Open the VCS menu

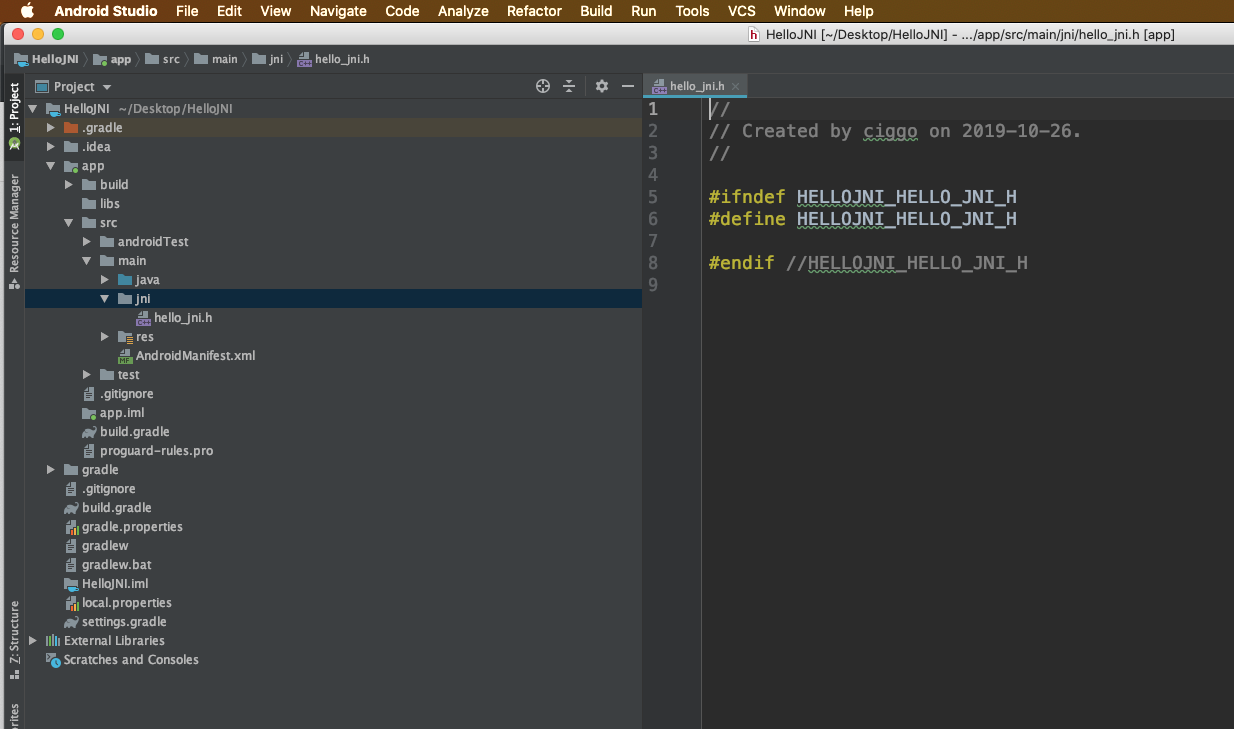(x=742, y=11)
